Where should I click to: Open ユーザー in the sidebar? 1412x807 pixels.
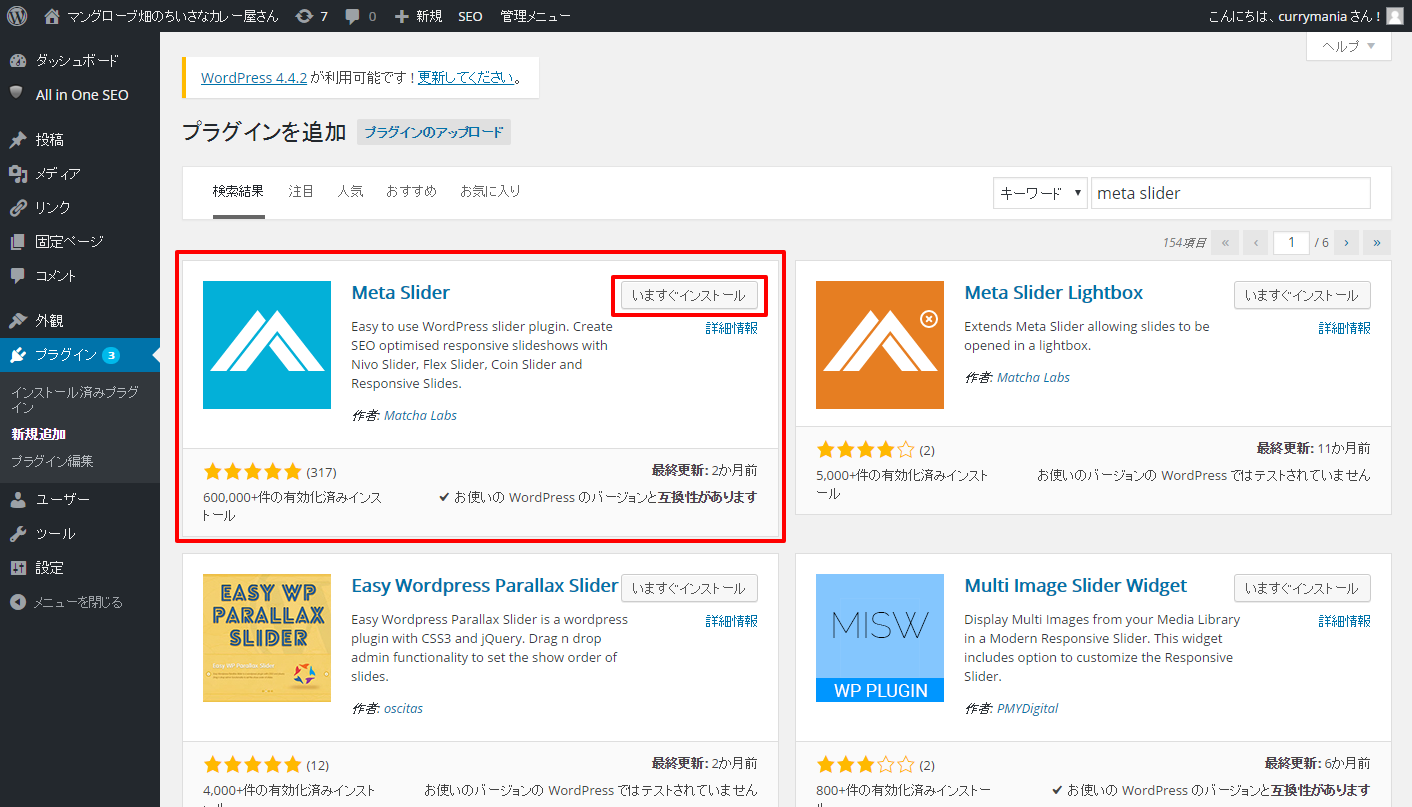pyautogui.click(x=80, y=499)
